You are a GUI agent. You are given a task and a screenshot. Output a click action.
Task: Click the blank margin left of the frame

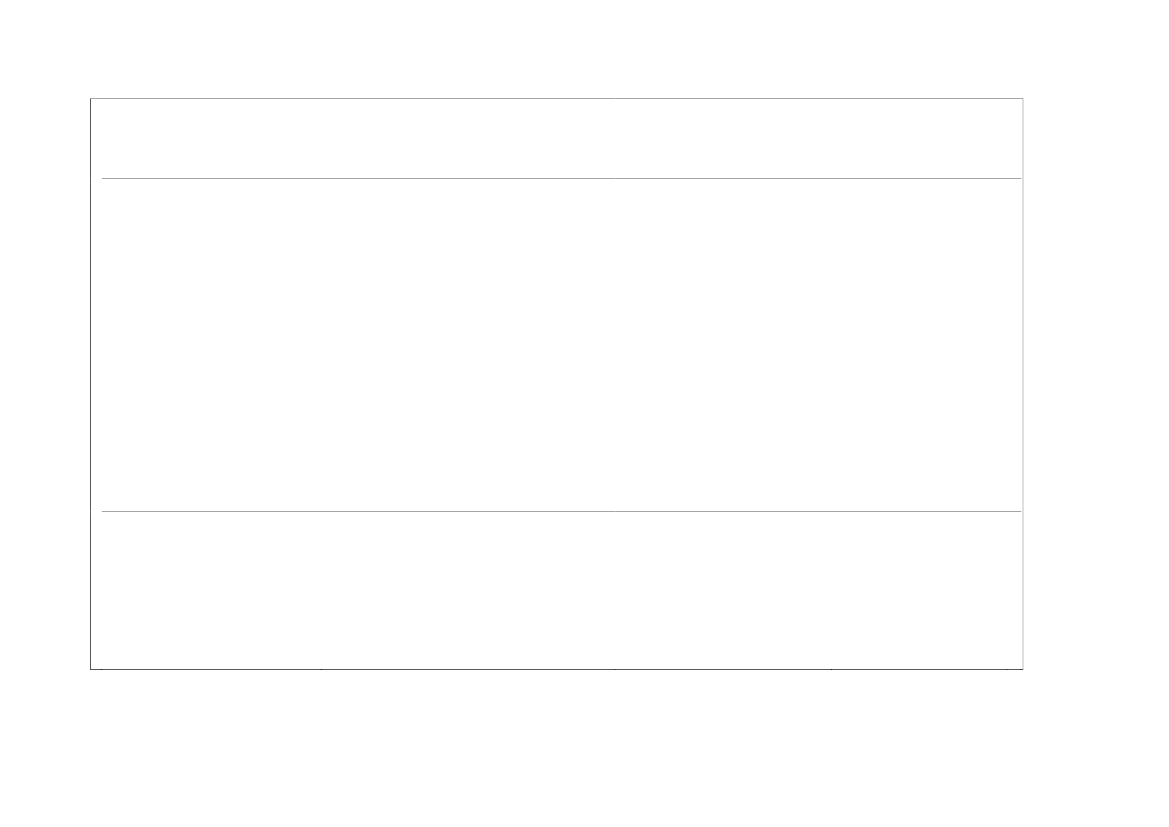[x=45, y=383]
